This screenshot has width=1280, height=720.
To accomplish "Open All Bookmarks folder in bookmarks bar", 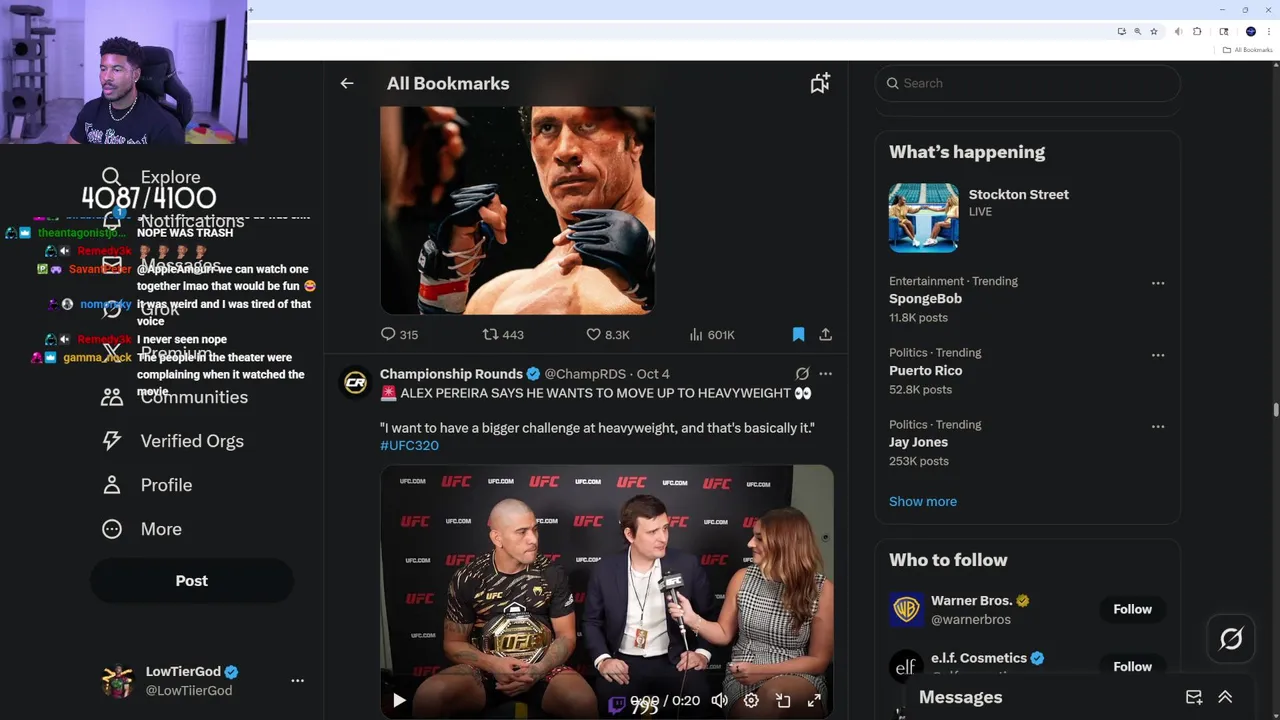I will [1247, 50].
